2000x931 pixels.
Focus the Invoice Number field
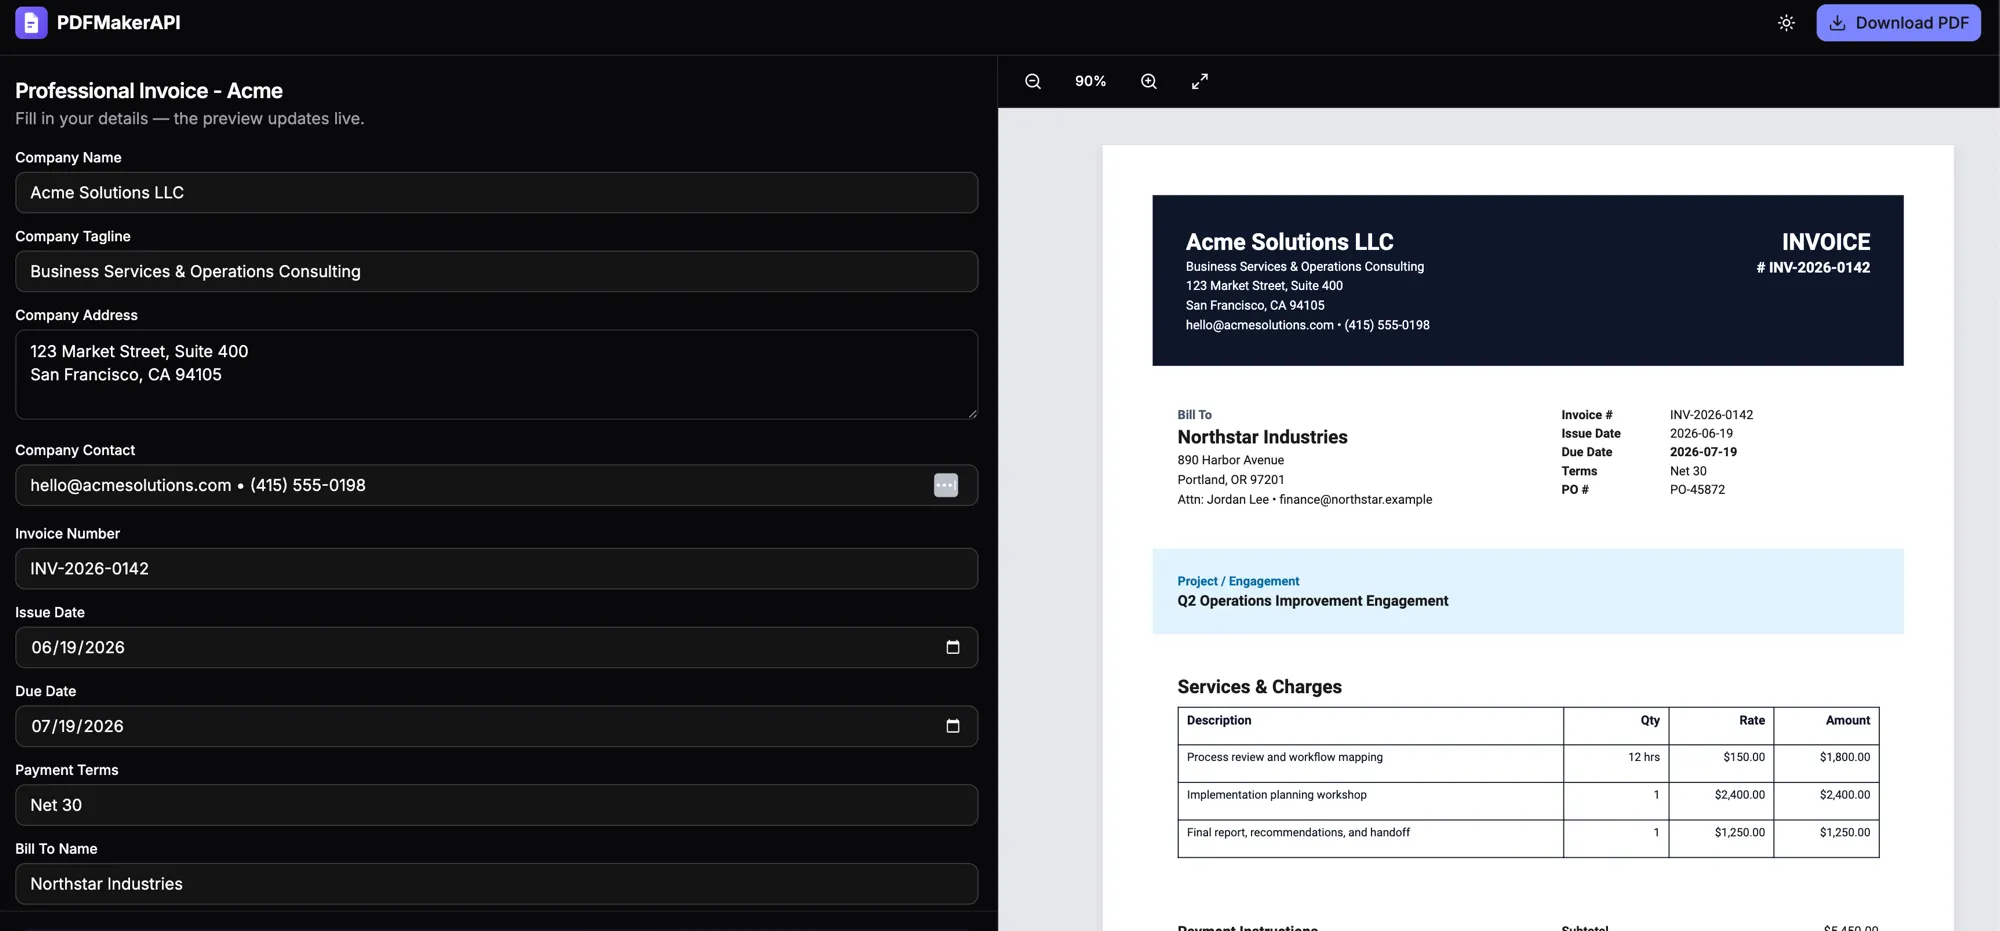point(496,568)
